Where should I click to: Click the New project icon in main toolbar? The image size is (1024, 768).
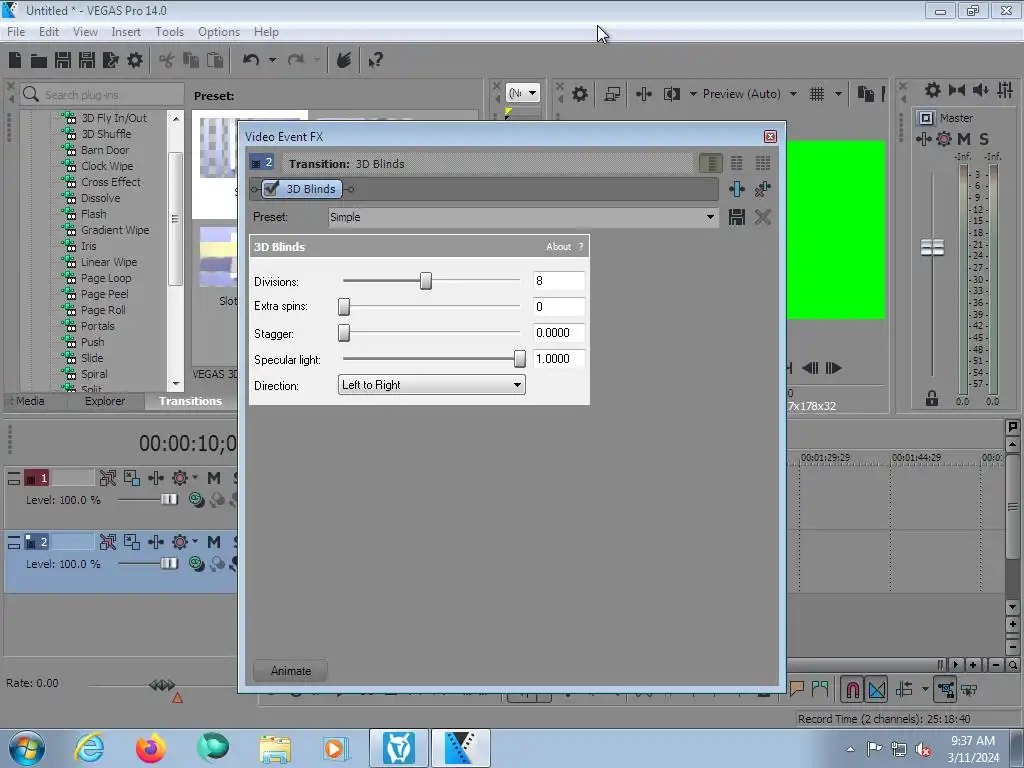pos(15,60)
